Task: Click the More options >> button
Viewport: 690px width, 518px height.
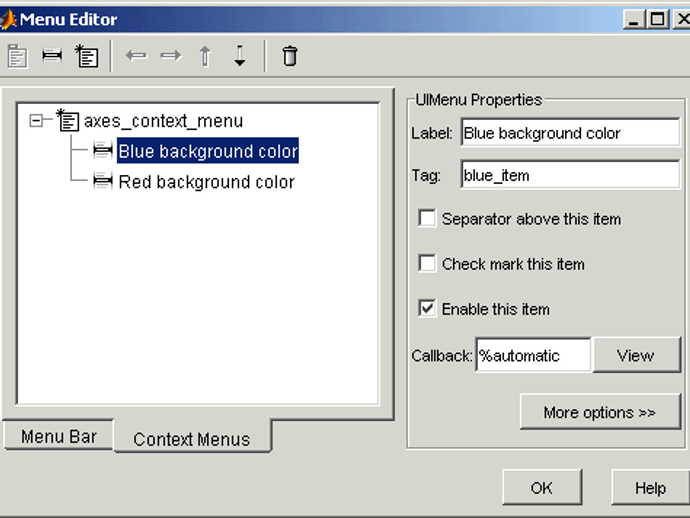Action: pos(600,412)
